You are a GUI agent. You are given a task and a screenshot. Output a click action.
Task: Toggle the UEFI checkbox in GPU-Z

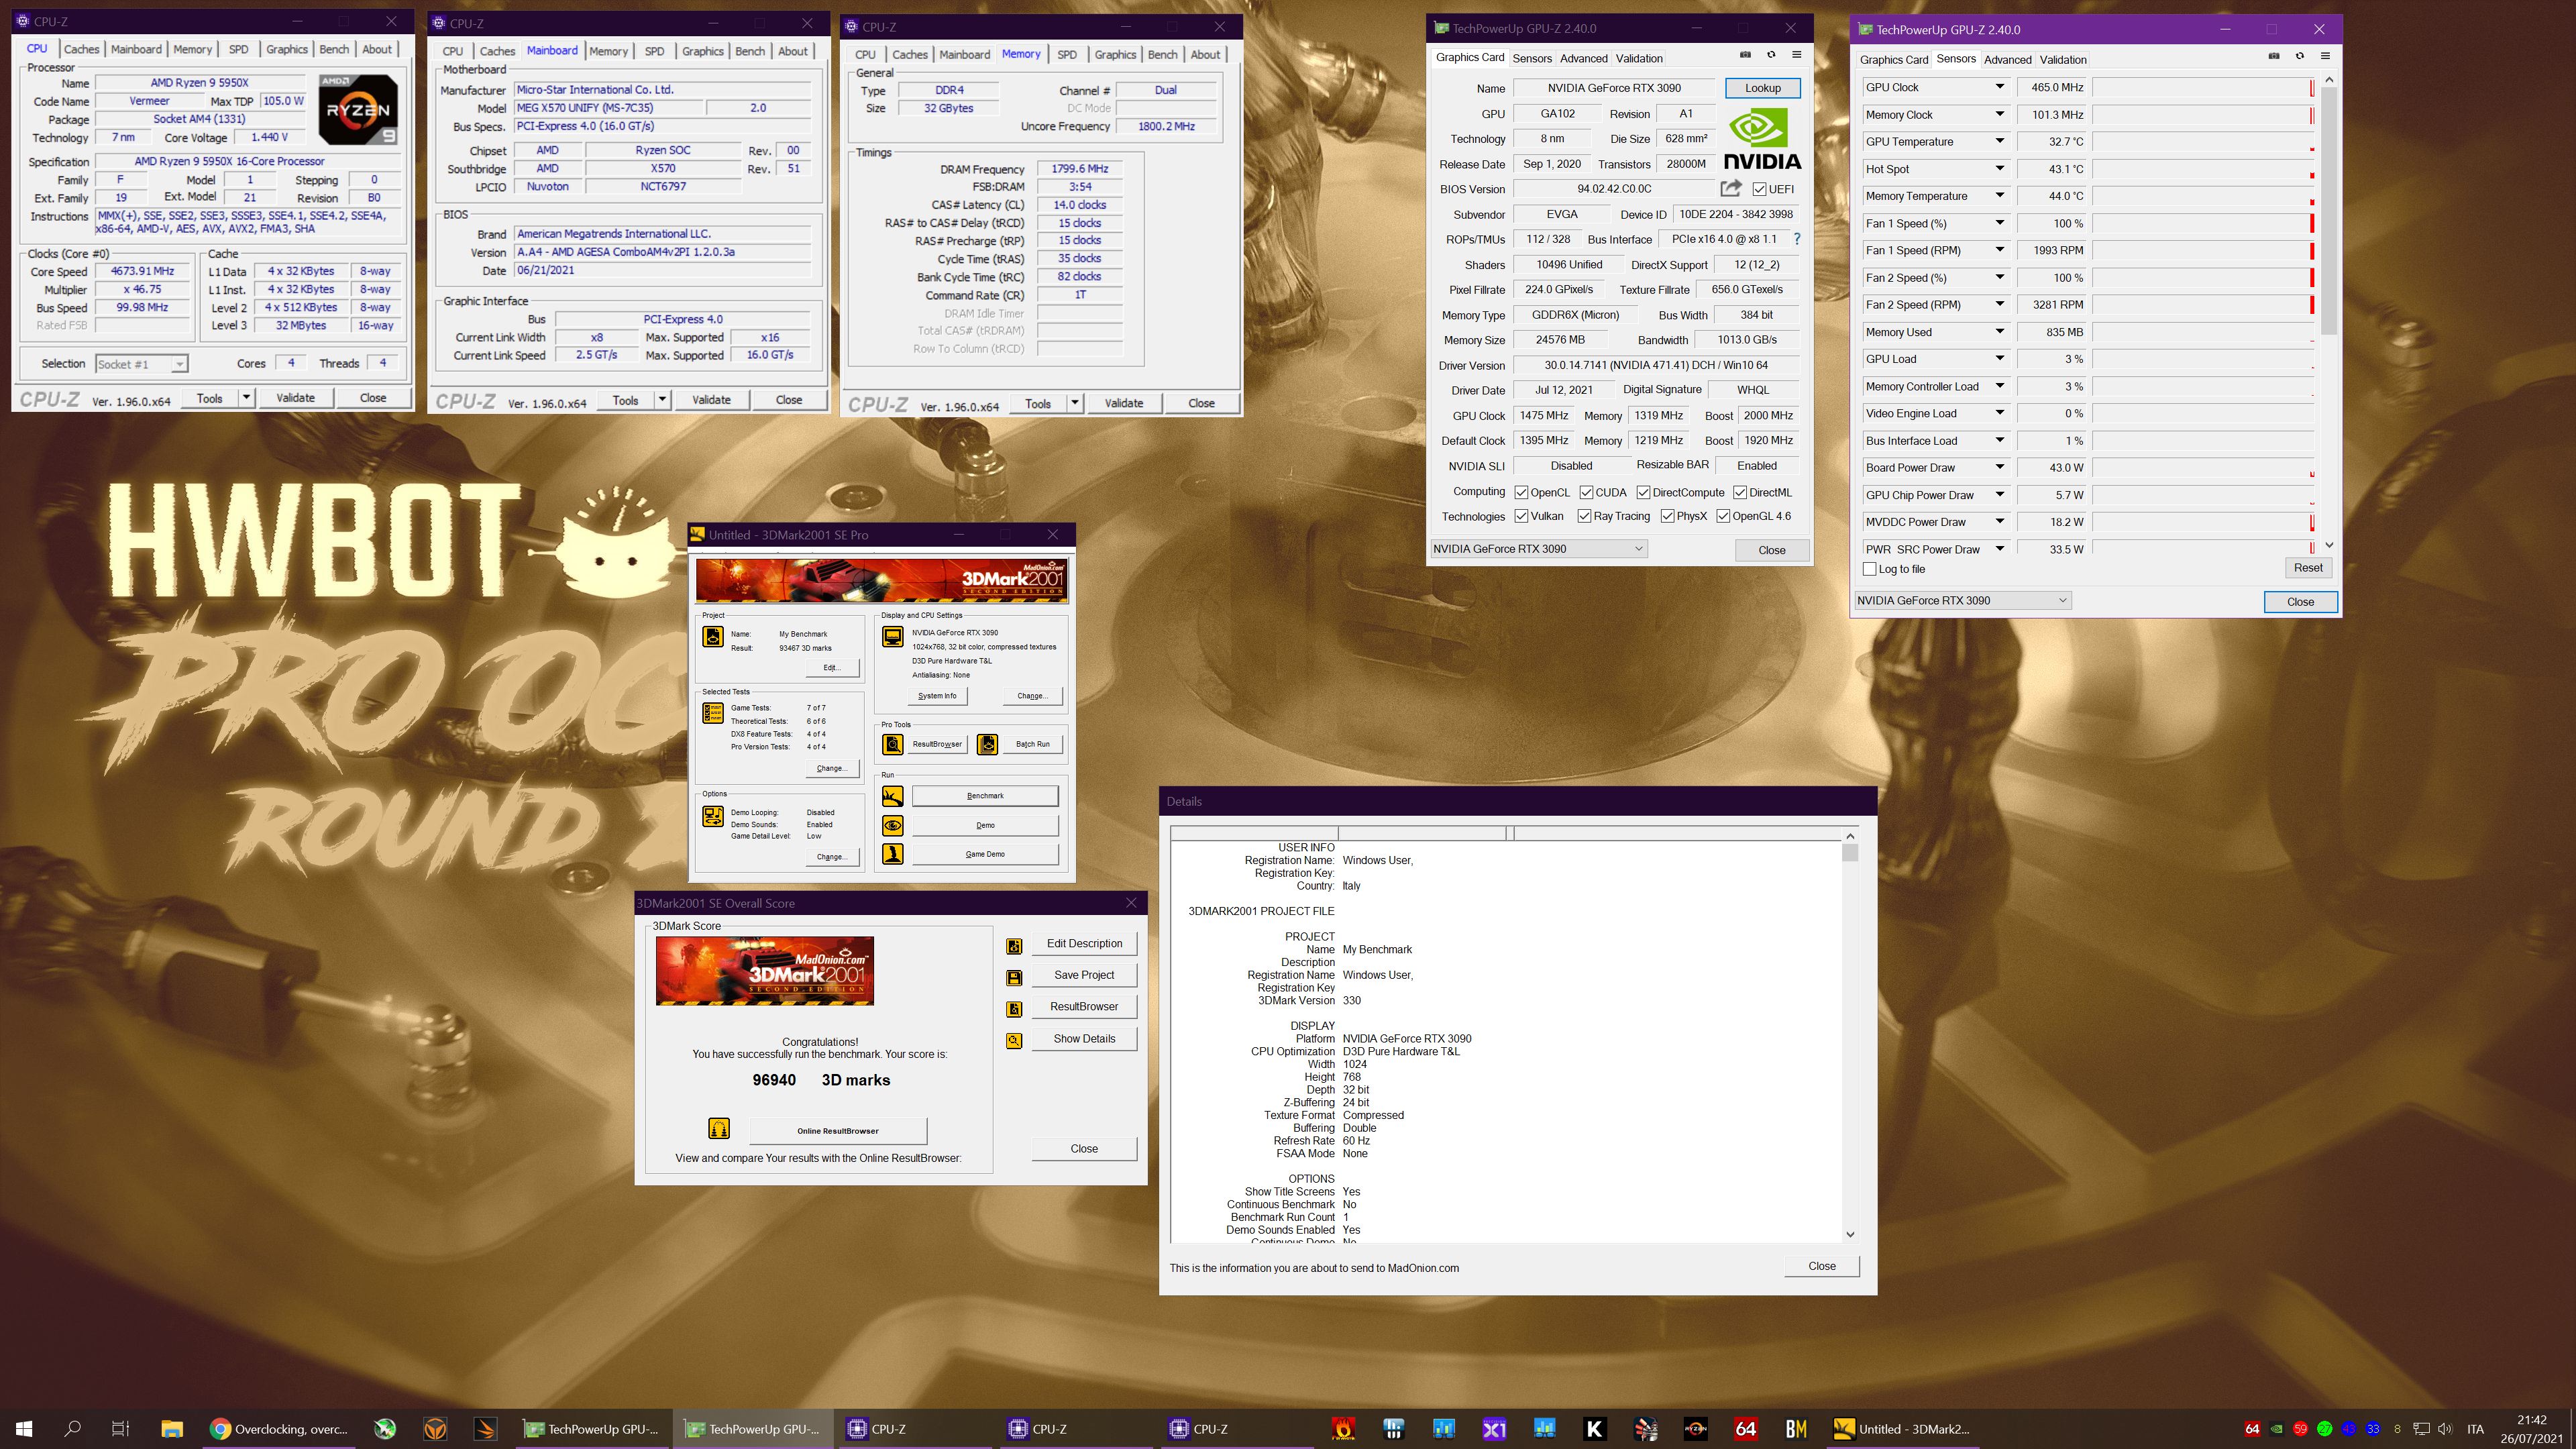tap(1759, 189)
